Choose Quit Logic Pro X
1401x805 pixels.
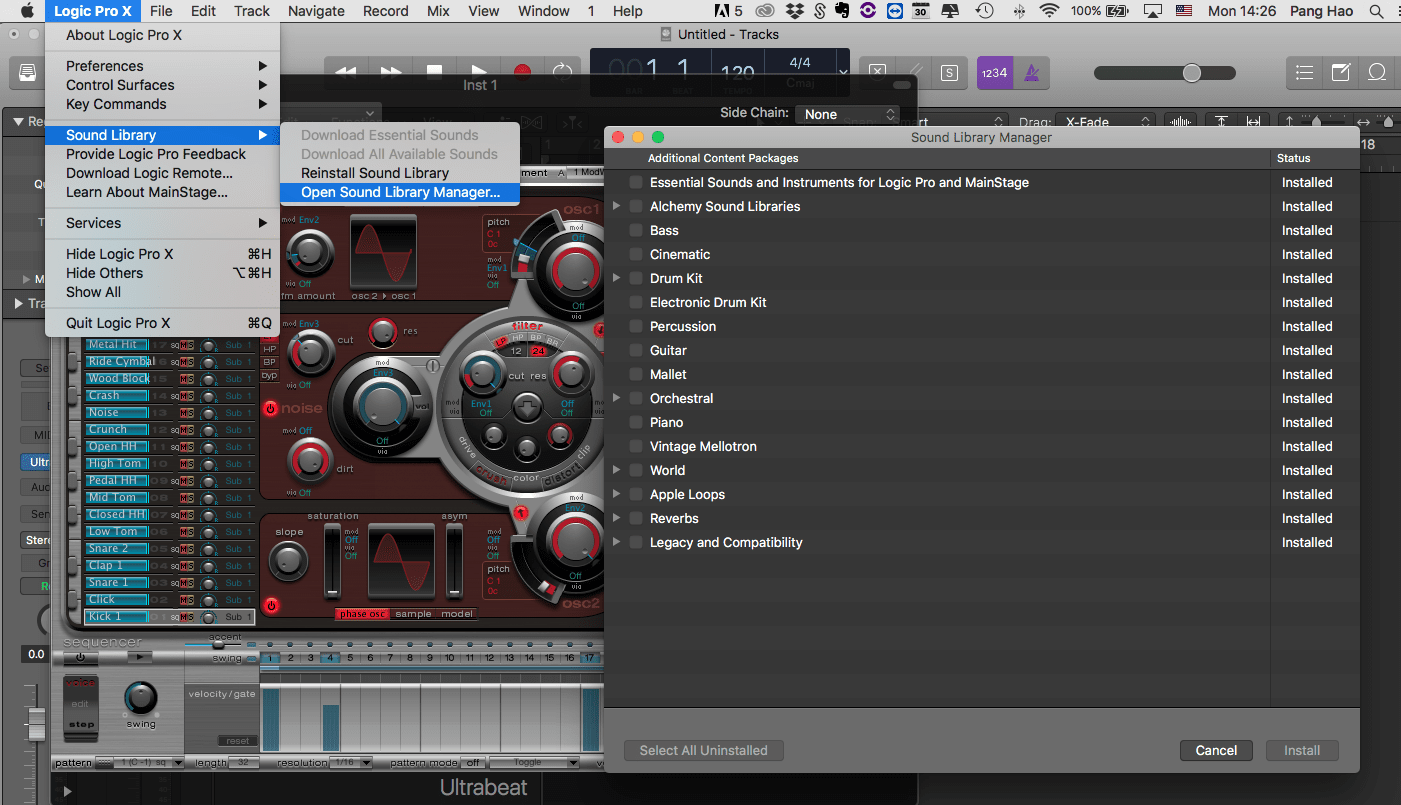click(162, 323)
